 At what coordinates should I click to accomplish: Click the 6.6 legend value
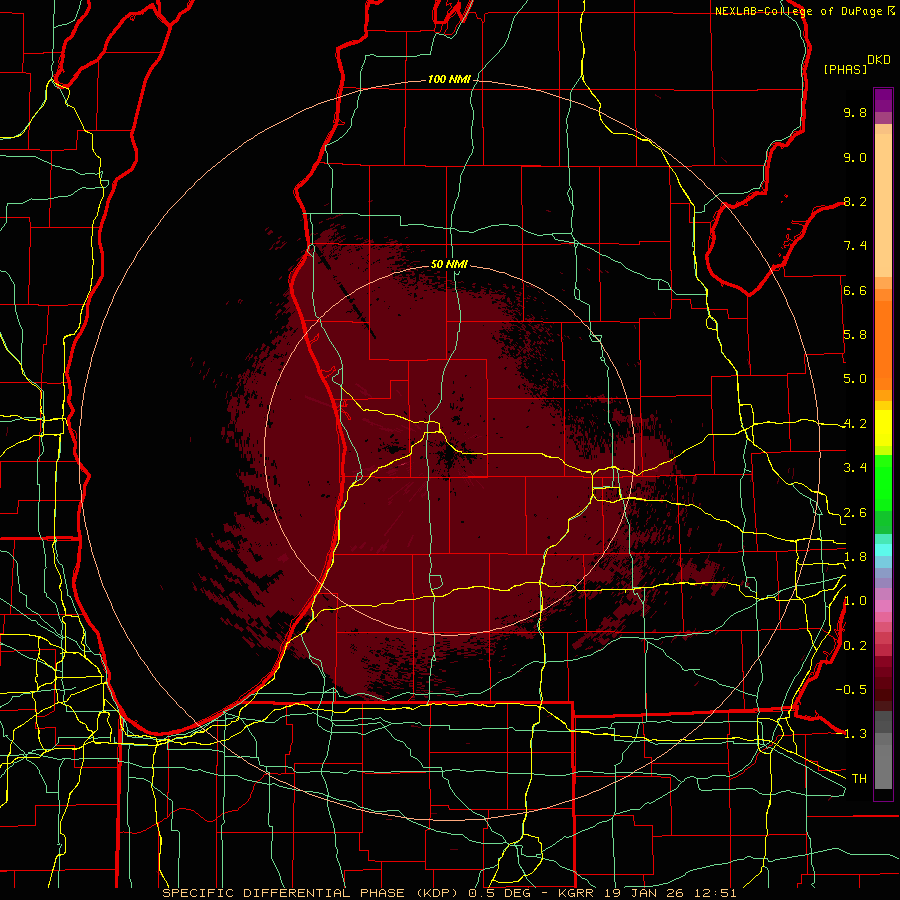pos(855,290)
